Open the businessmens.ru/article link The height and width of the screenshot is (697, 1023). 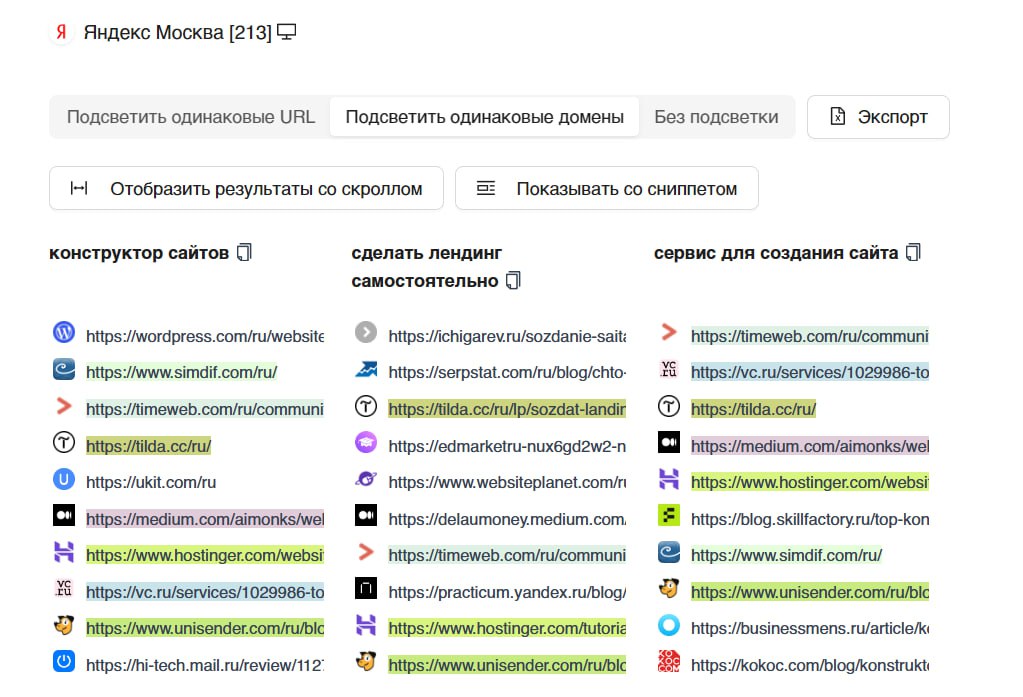coord(810,628)
